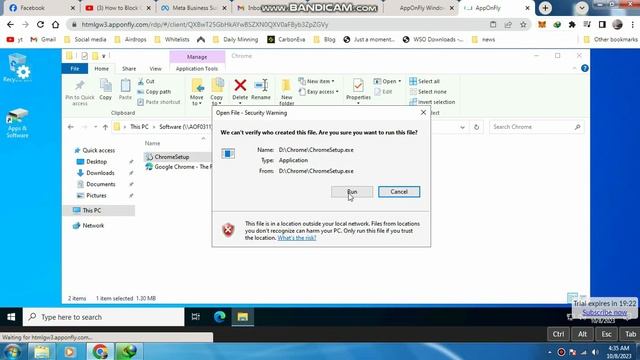Click Cut in the Clipboard group
640x360 pixels.
(x=146, y=81)
